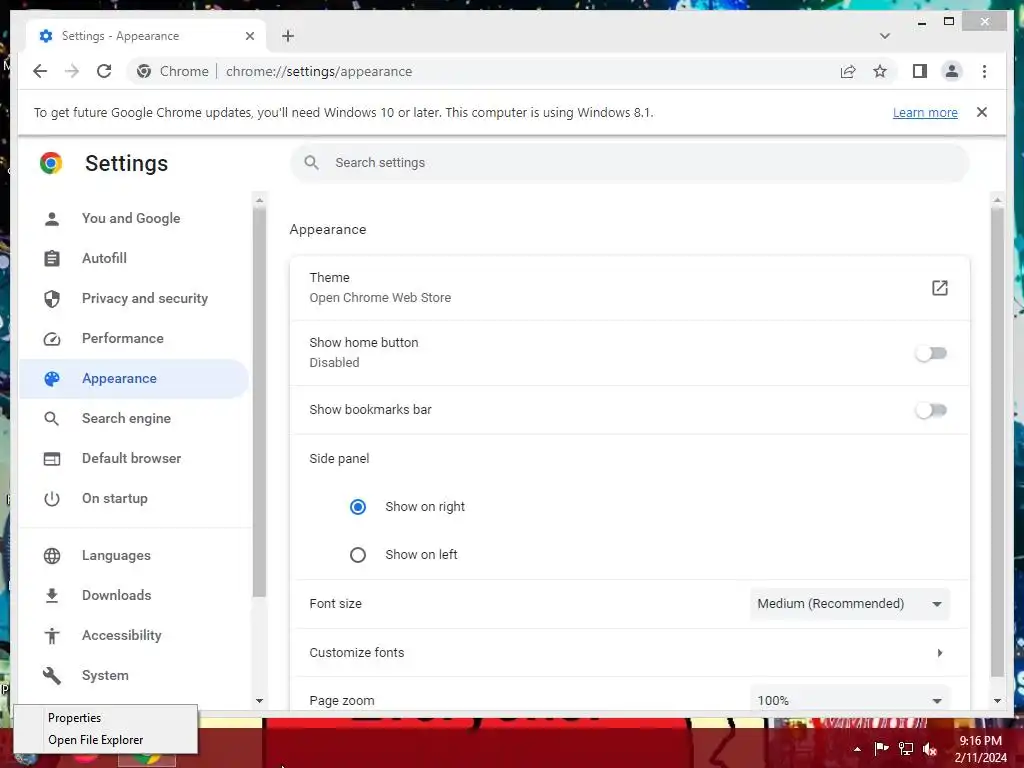Choose Open File Explorer in context menu

click(x=95, y=740)
